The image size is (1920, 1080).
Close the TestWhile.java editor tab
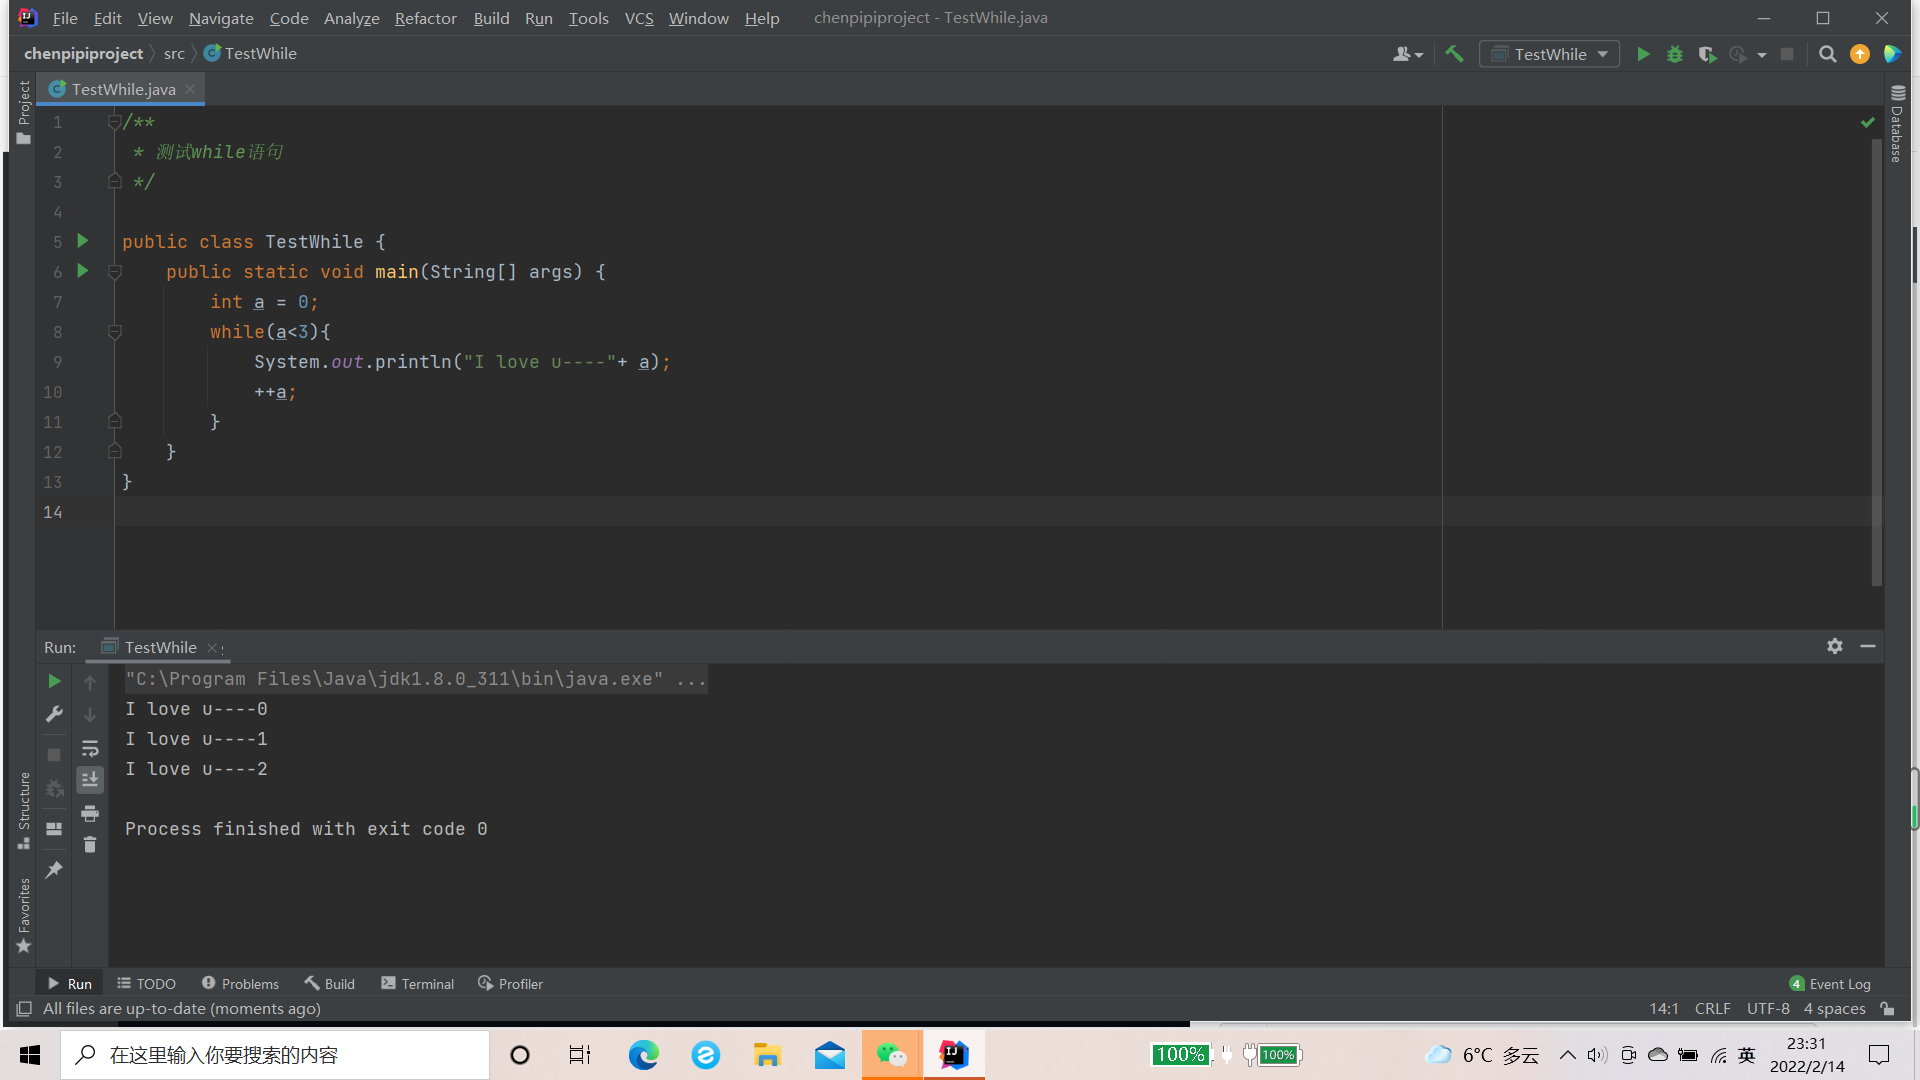click(x=190, y=89)
